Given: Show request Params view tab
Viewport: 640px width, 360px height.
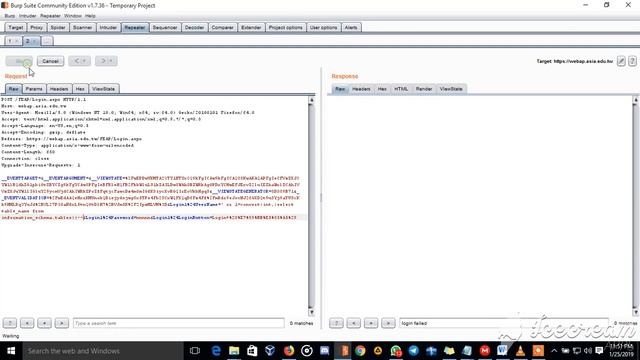Looking at the screenshot, I should [x=34, y=89].
